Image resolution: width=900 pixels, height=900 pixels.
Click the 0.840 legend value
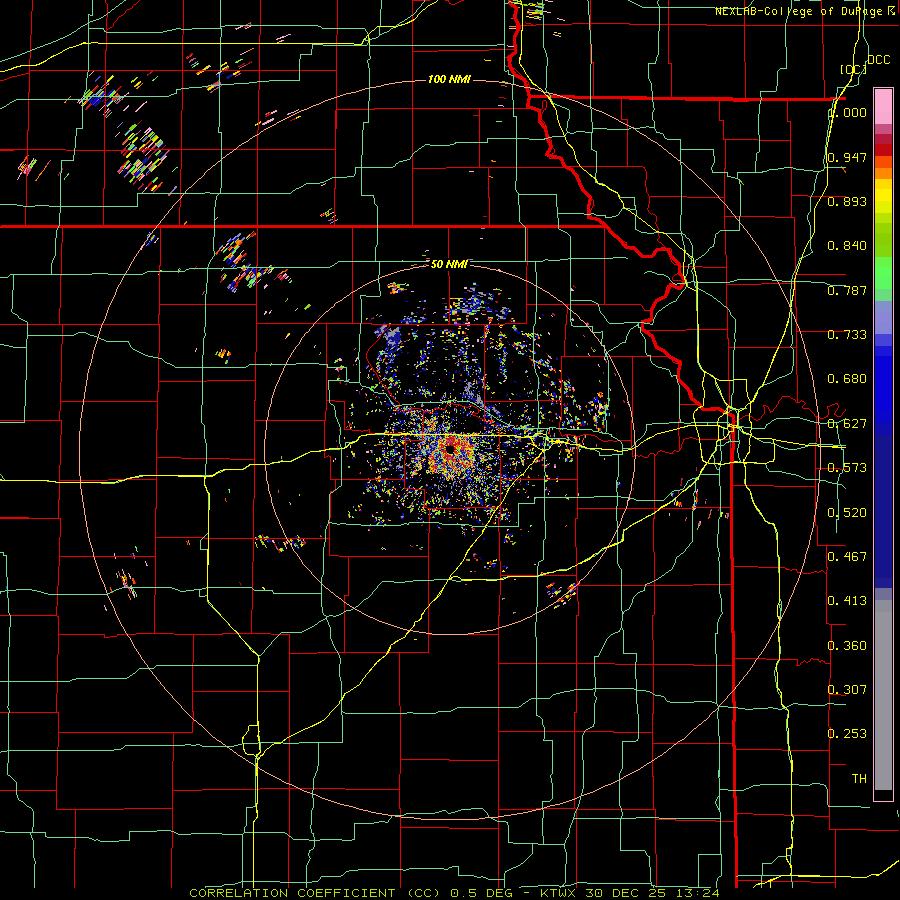847,246
